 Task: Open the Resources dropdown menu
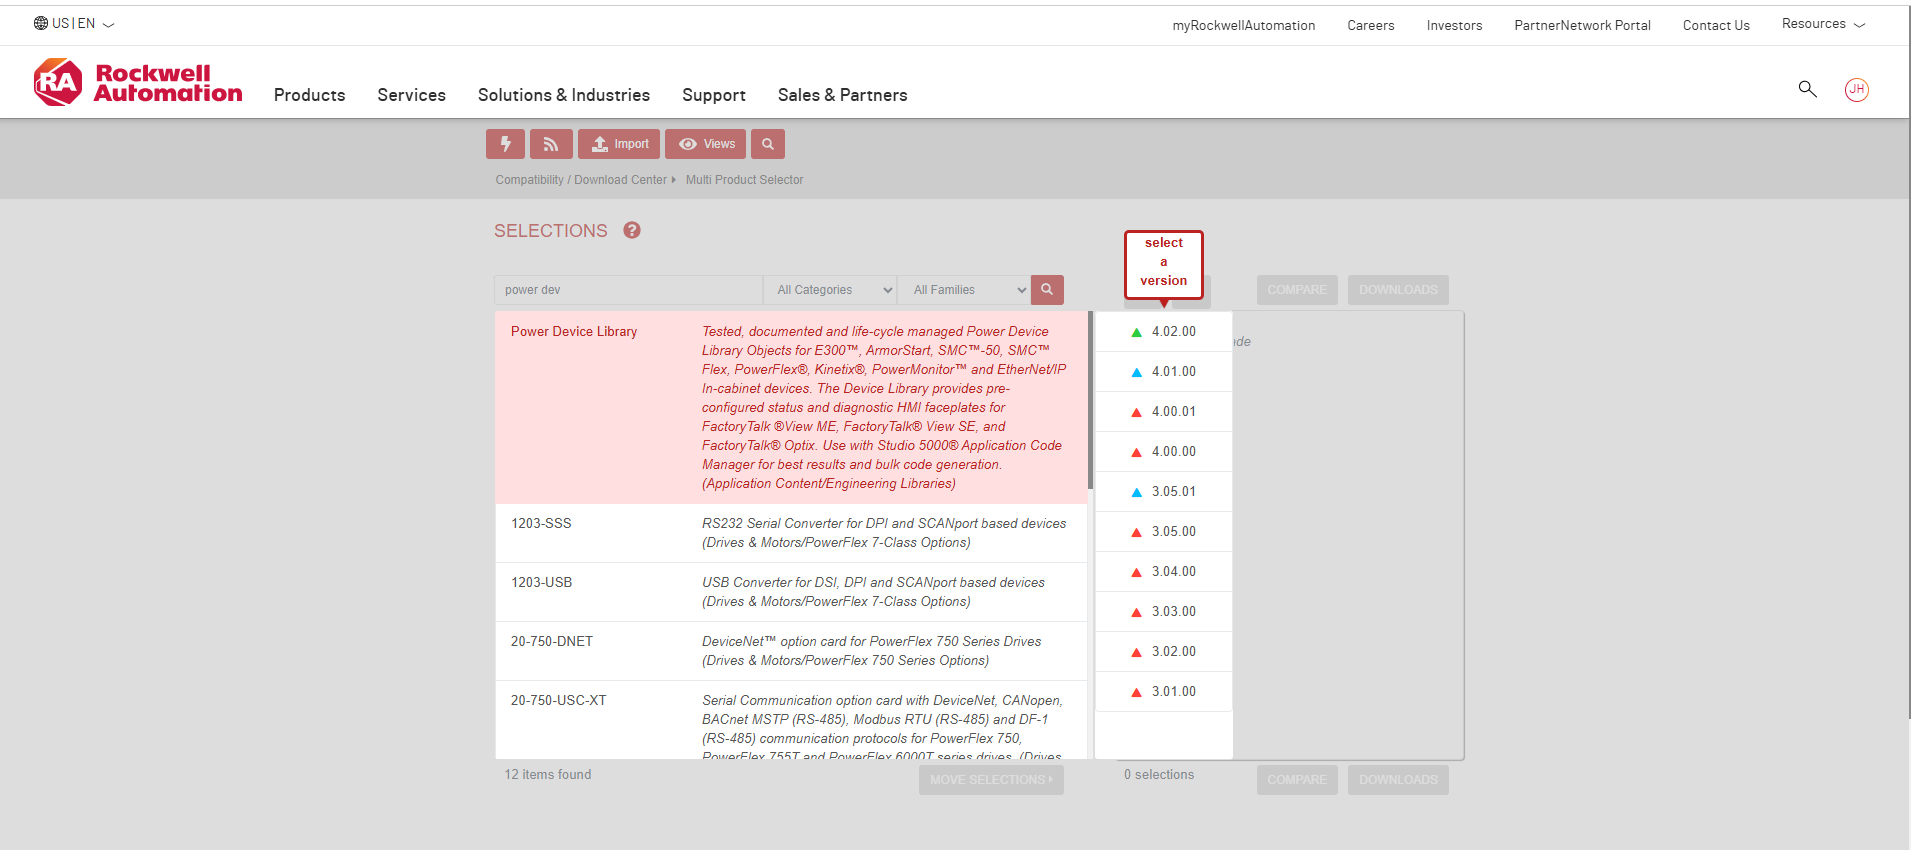coord(1823,24)
